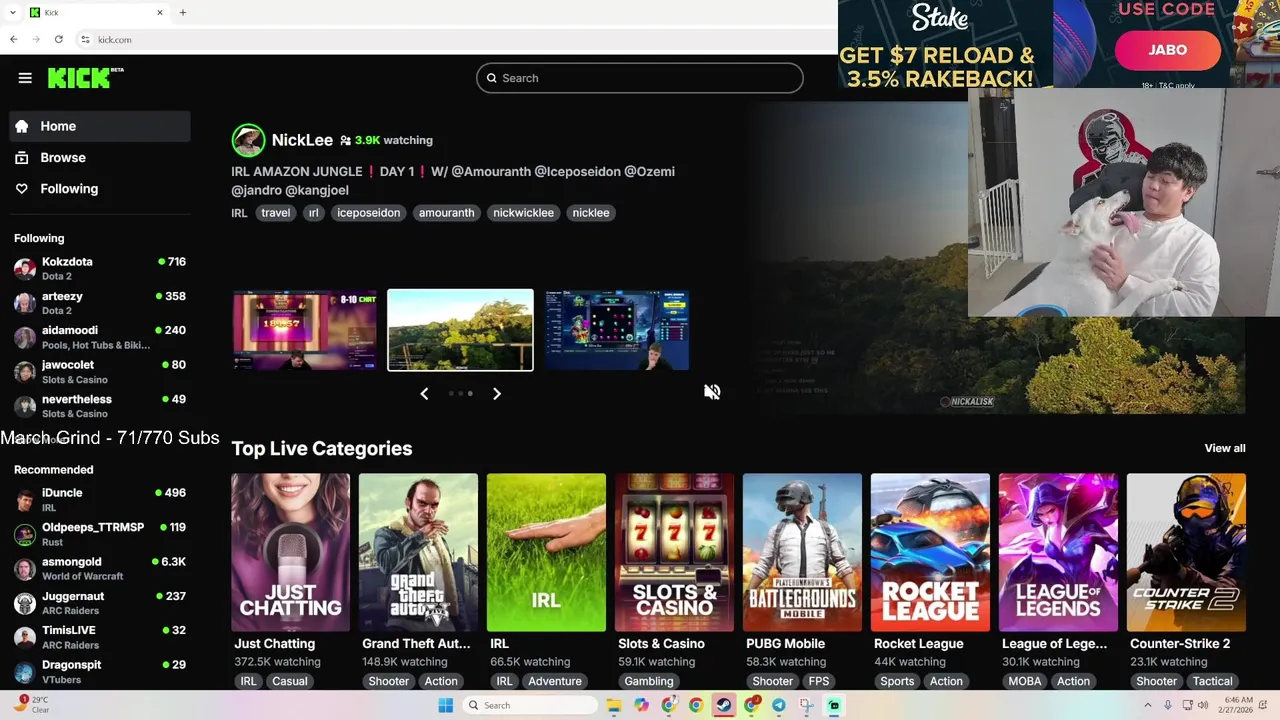Show hidden system tray icons
1280x720 pixels.
[1147, 705]
